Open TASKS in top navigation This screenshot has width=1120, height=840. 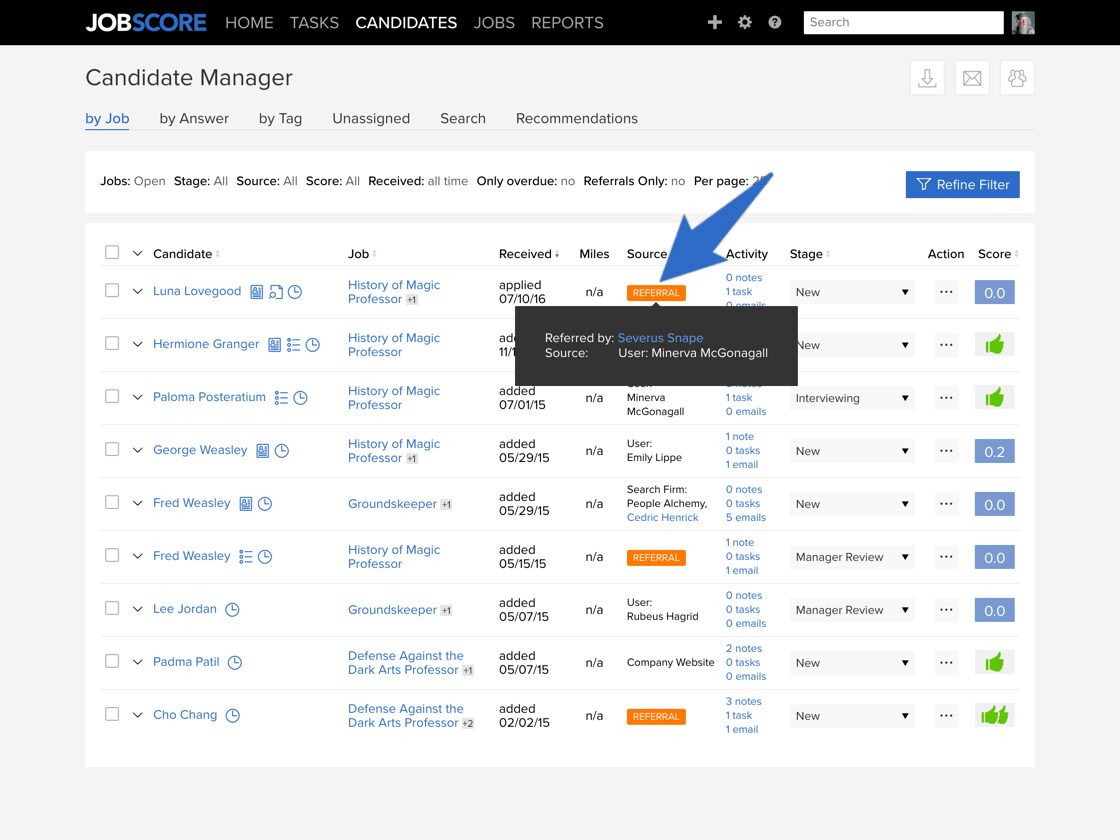314,23
